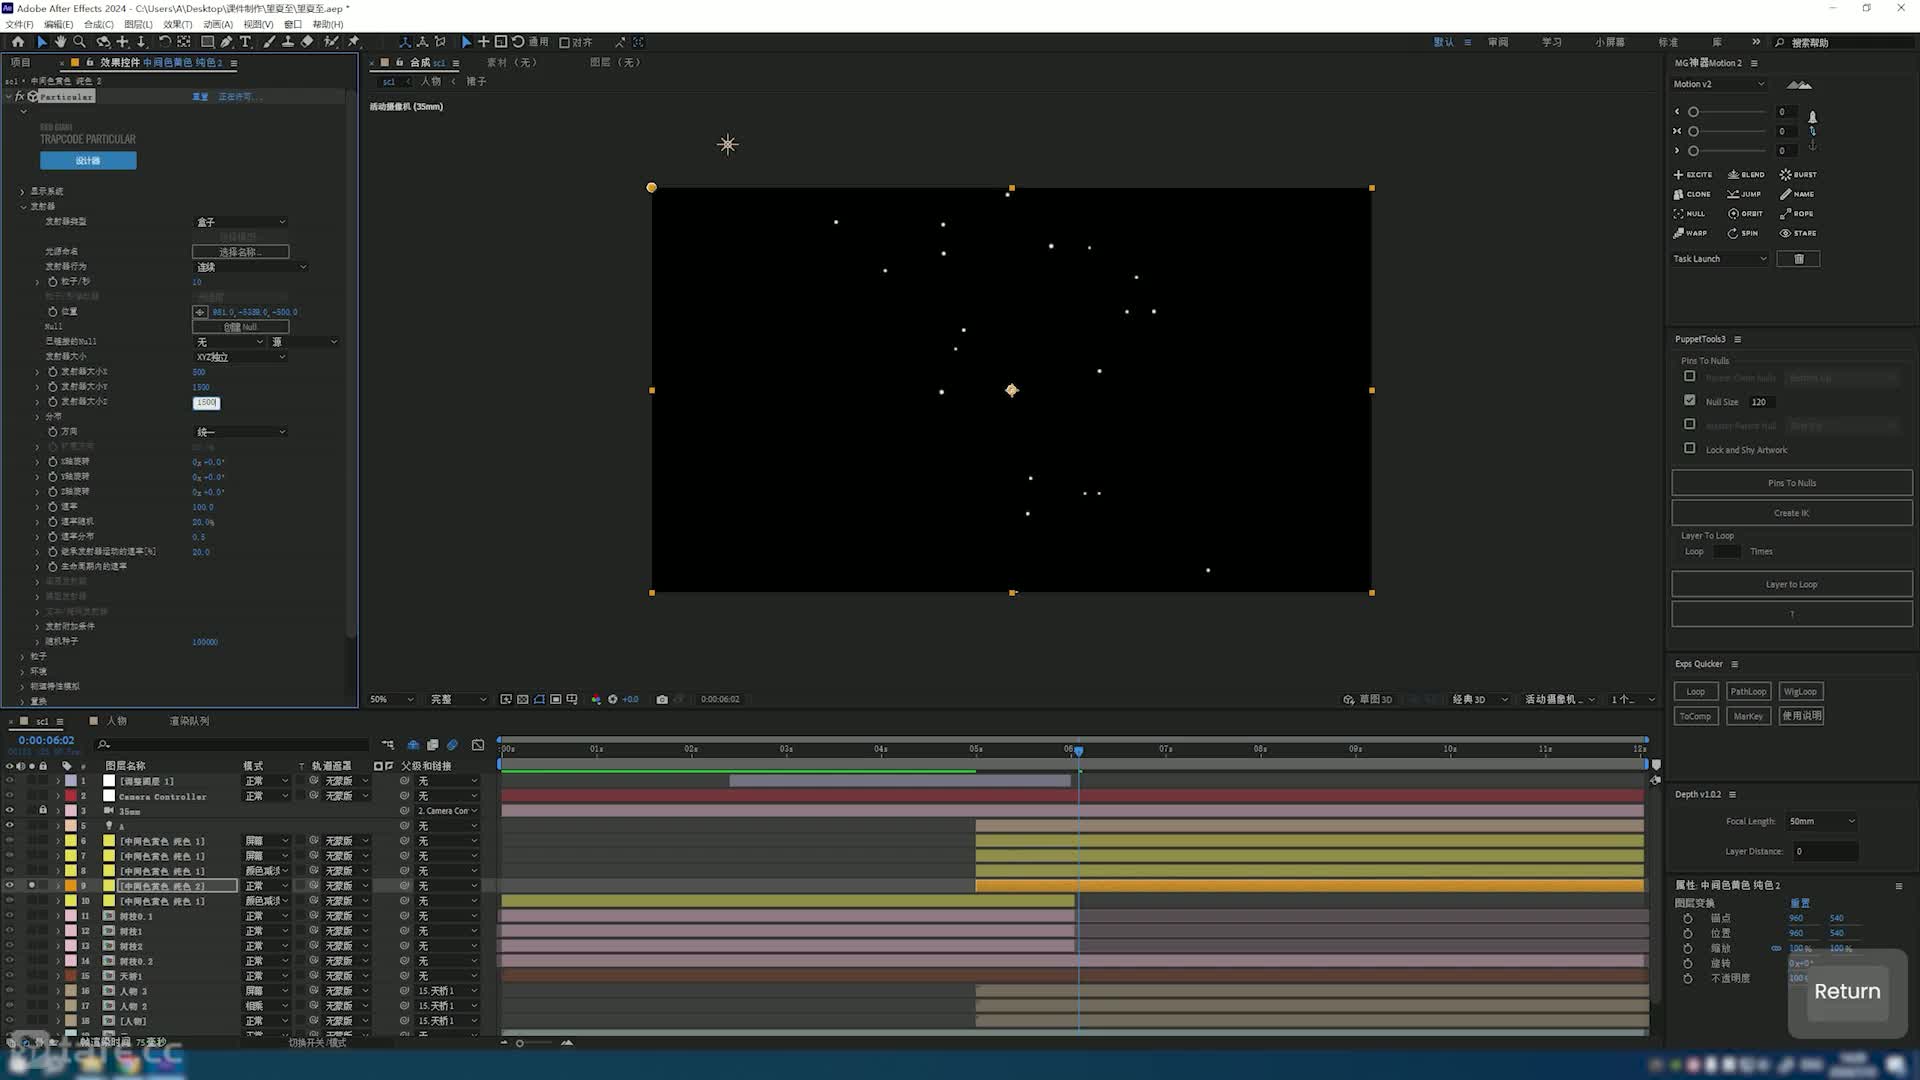
Task: Open the Motion v2 dropdown
Action: 1719,84
